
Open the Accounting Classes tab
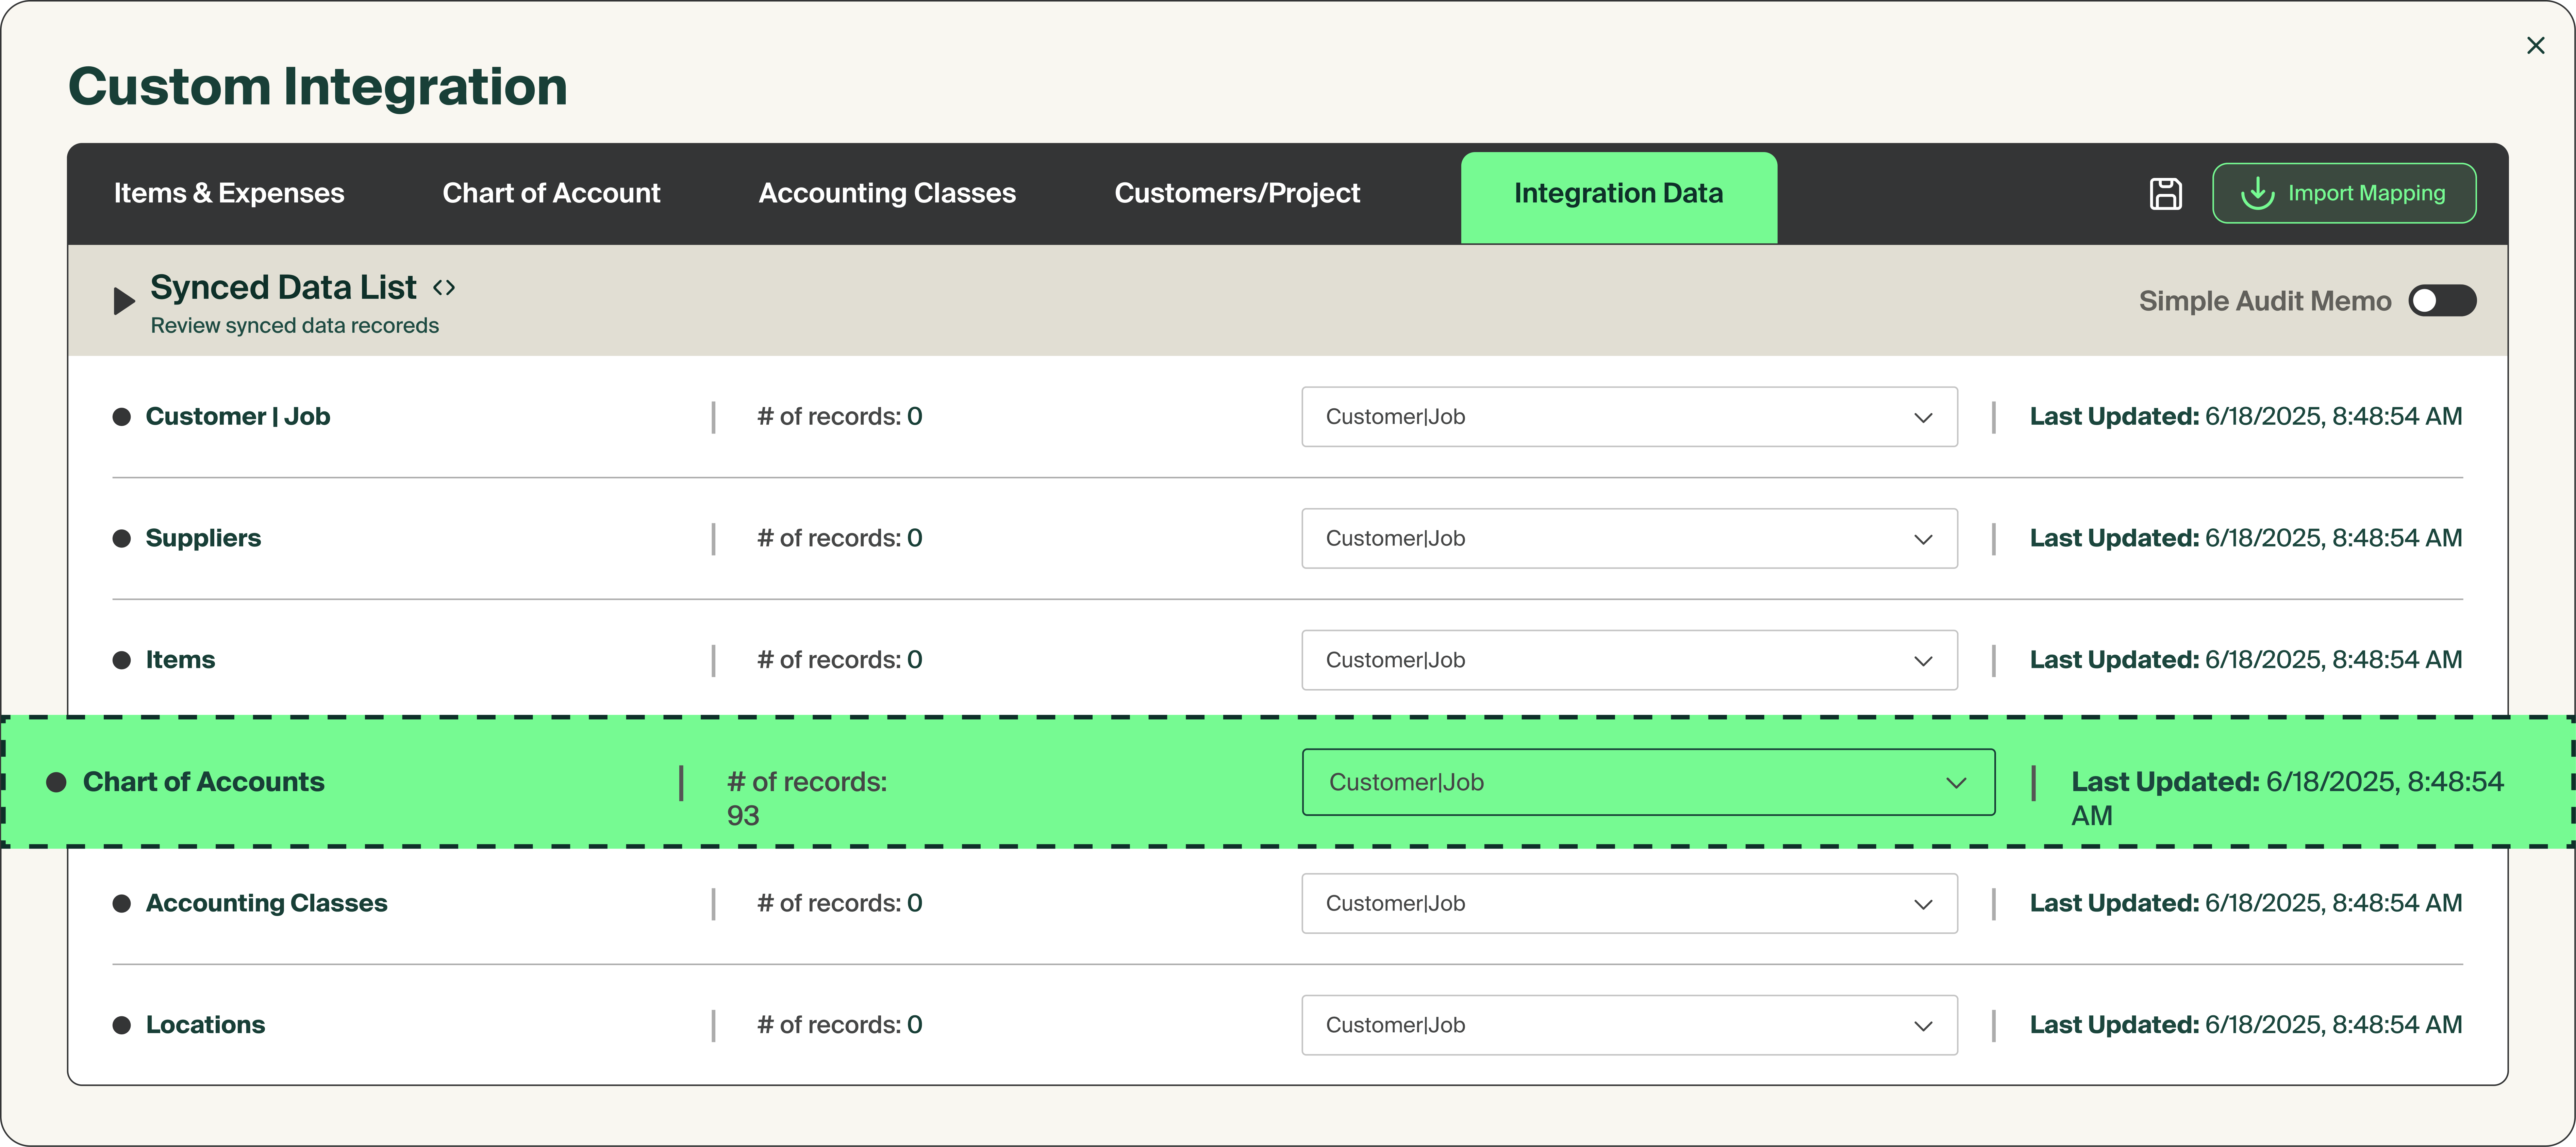click(x=887, y=193)
